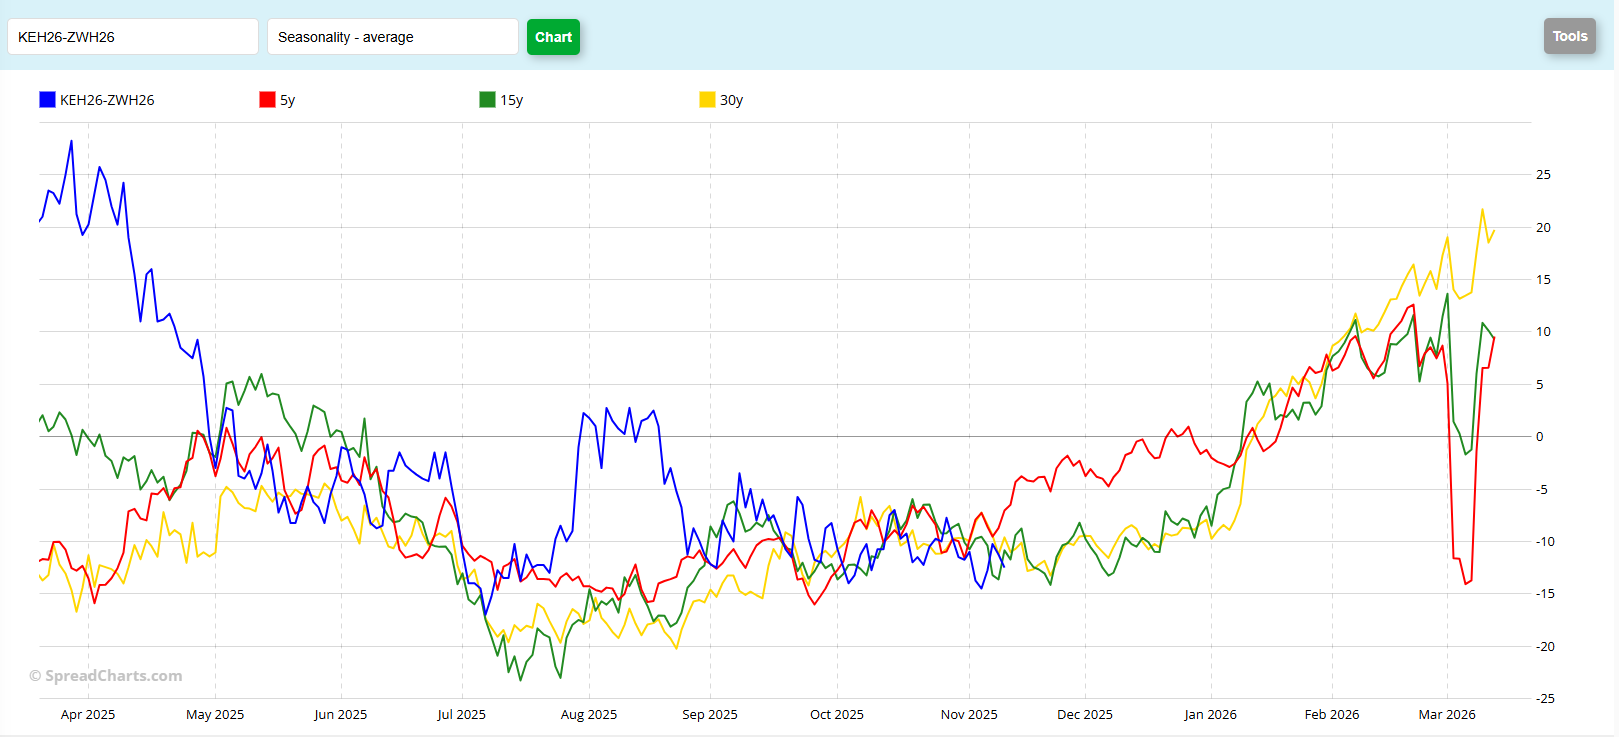Click the Aug 2025 x-axis label
This screenshot has height=737, width=1619.
click(x=589, y=714)
